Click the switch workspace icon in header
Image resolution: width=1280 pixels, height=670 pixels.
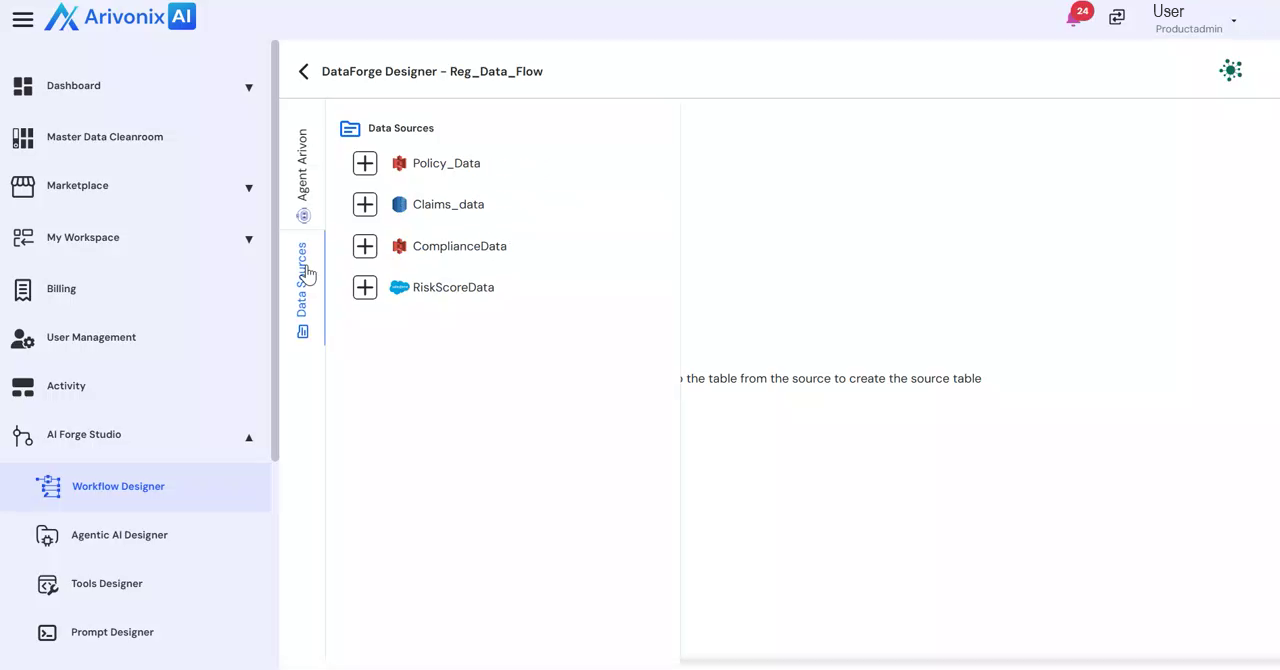click(1117, 17)
